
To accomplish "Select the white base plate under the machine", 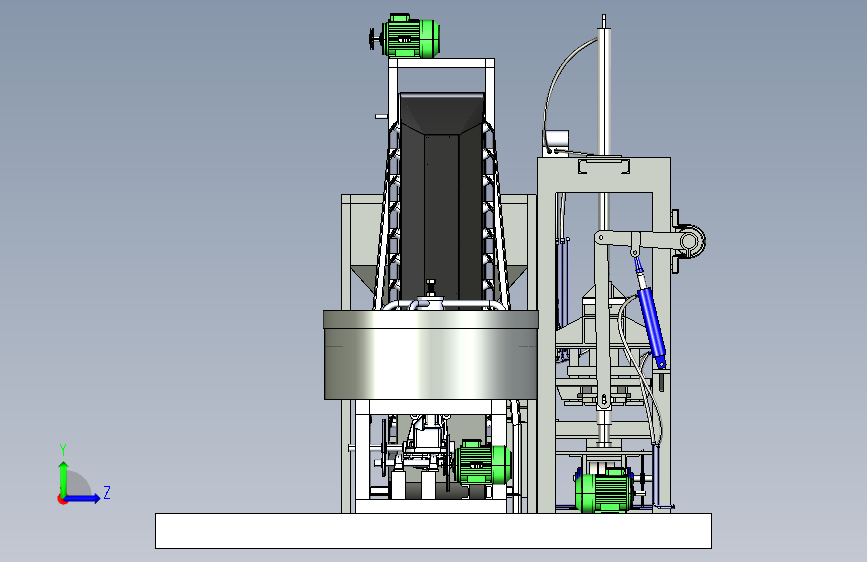I will point(434,531).
